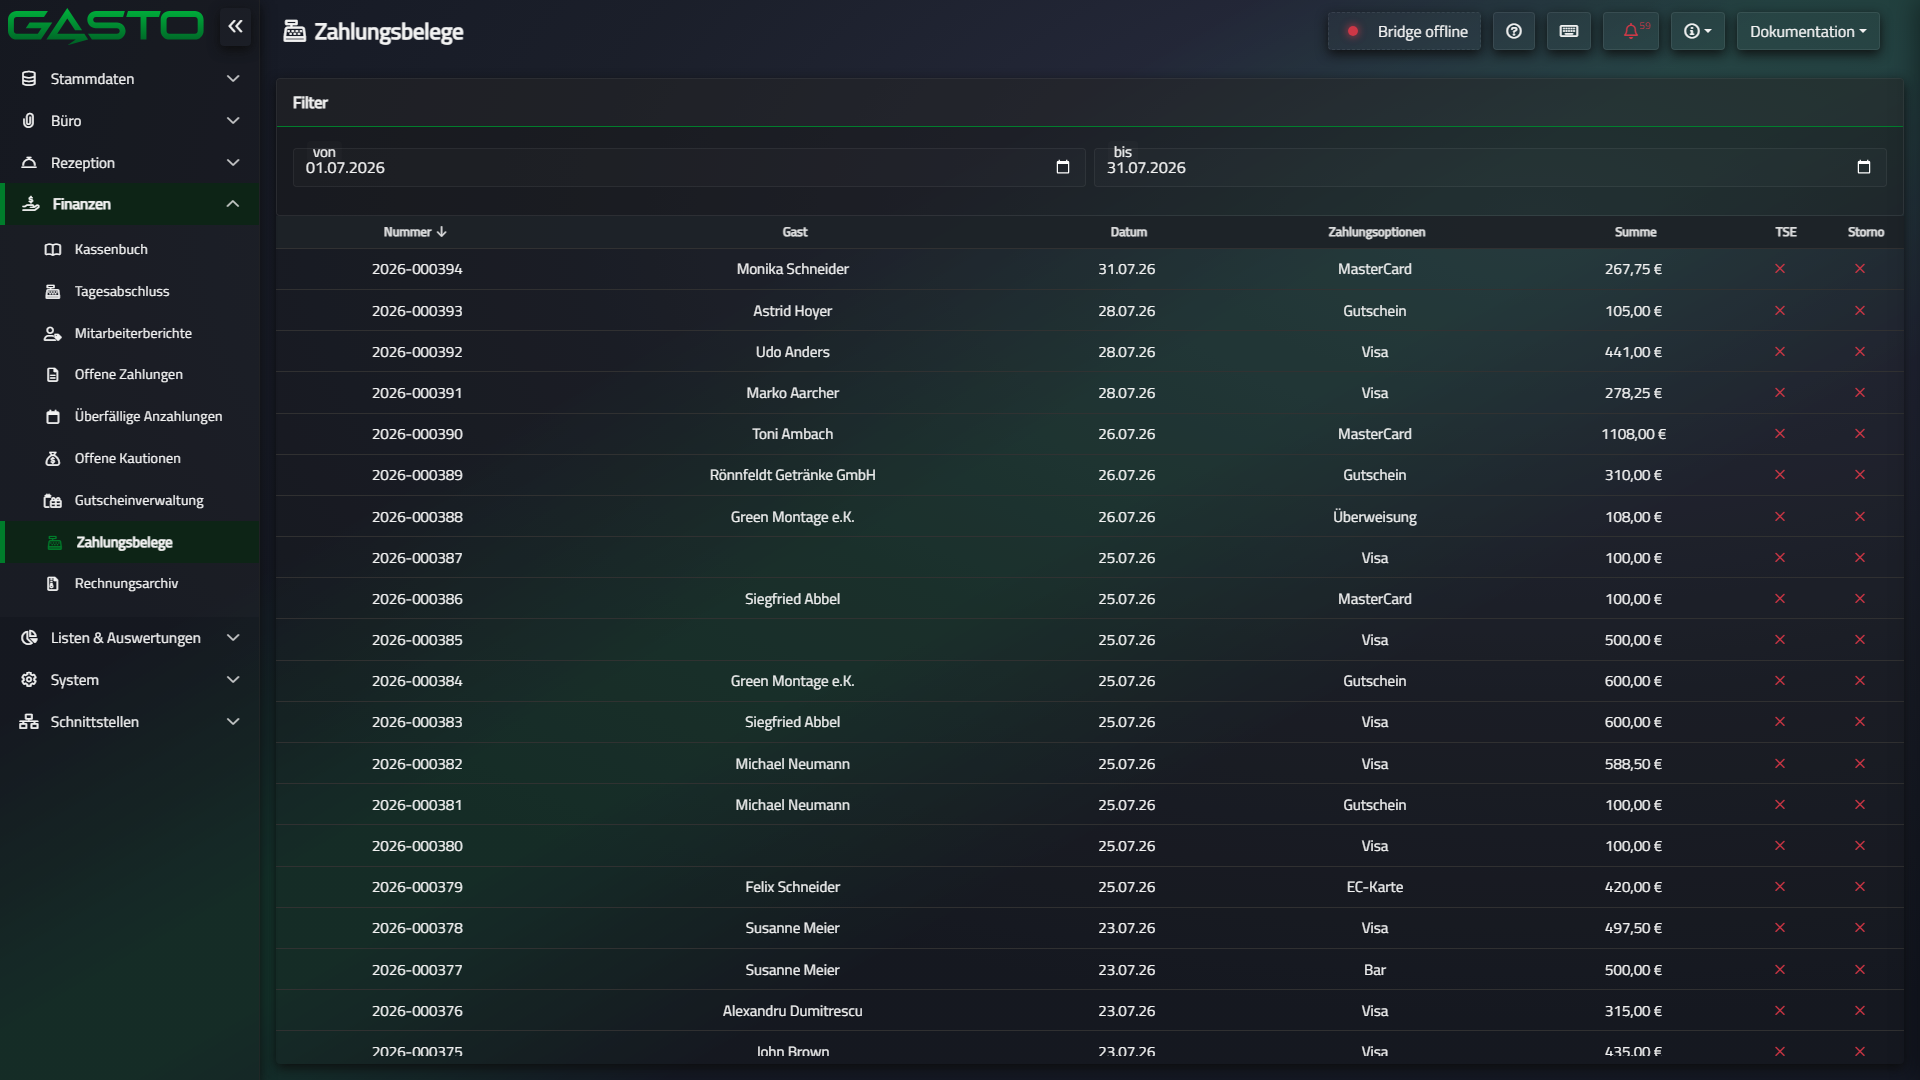Click the GASTO logo
The image size is (1920, 1080).
point(106,27)
